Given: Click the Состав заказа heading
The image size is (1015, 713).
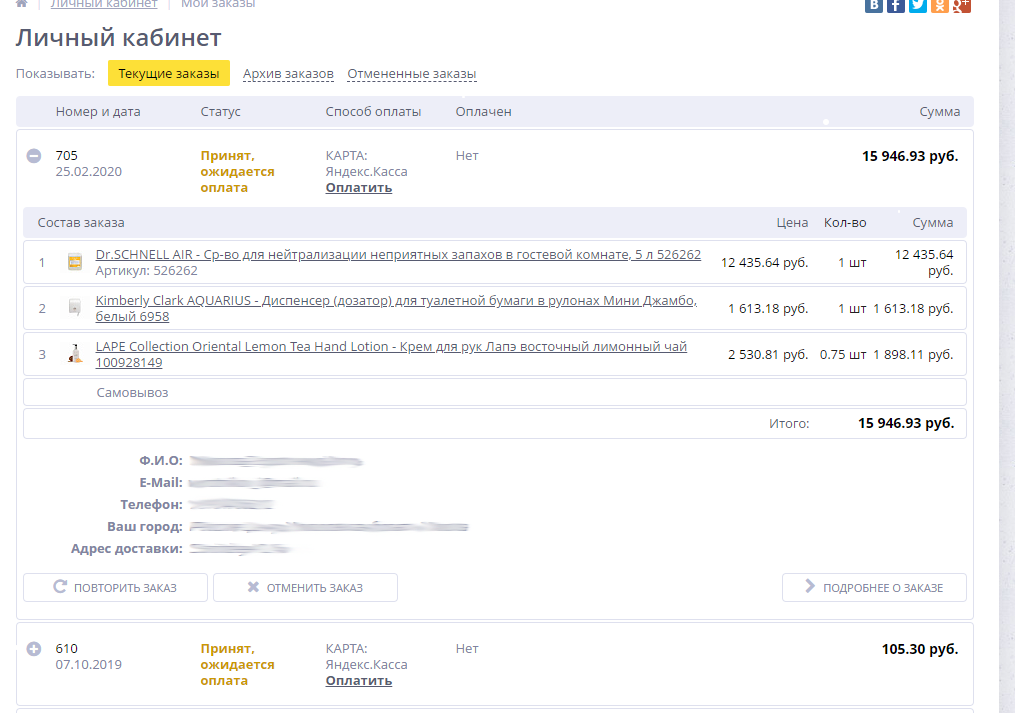Looking at the screenshot, I should (81, 223).
